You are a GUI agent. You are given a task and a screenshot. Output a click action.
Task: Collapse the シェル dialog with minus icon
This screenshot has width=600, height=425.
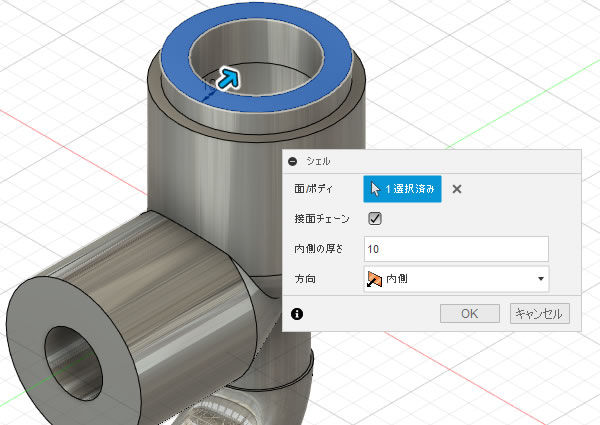click(293, 161)
